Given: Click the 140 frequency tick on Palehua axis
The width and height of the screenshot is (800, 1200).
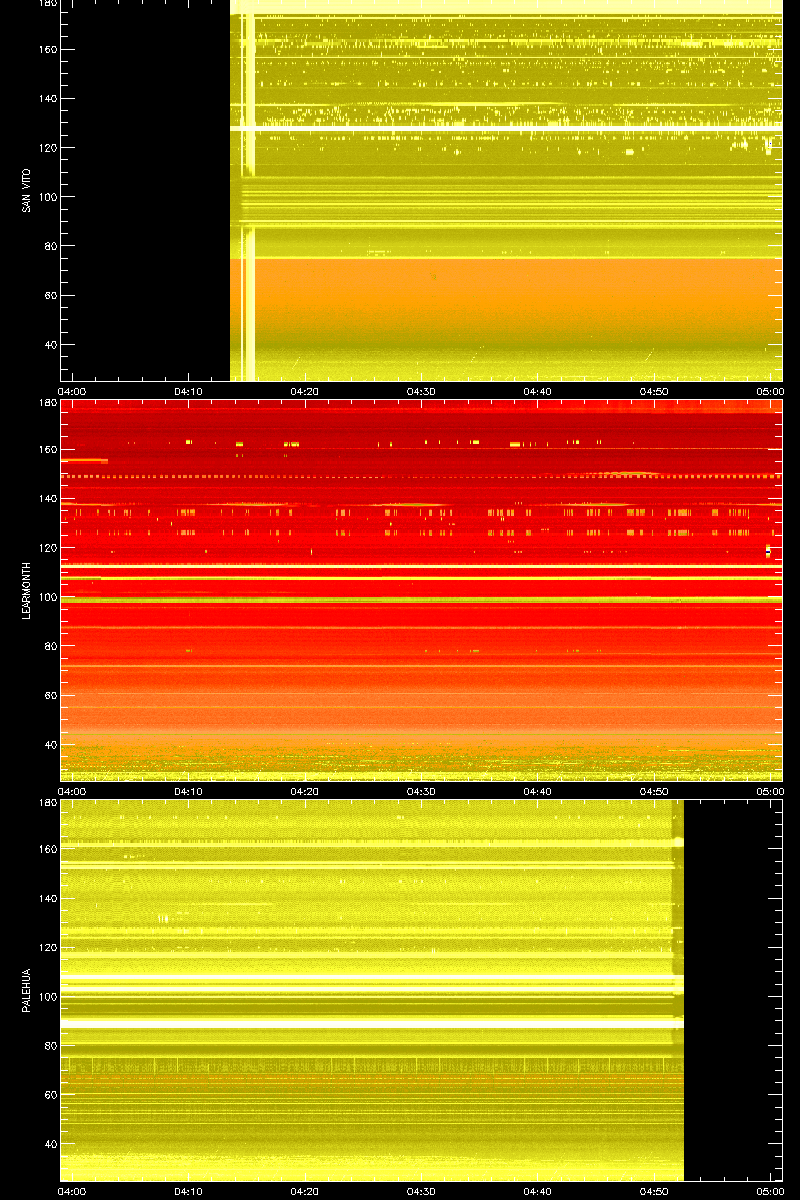Looking at the screenshot, I should pyautogui.click(x=47, y=898).
